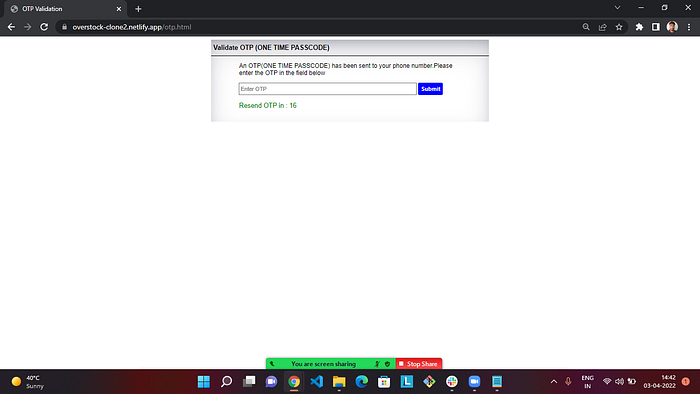Open the Chrome profile avatar

tap(672, 27)
